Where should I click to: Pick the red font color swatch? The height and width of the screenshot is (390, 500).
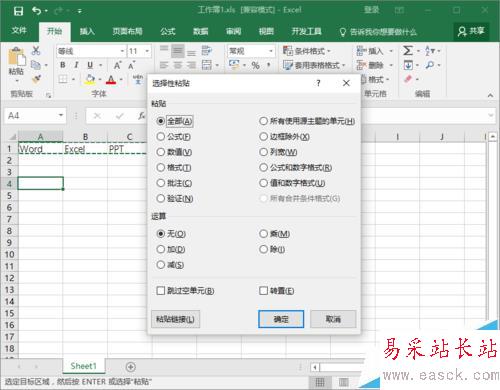point(111,79)
